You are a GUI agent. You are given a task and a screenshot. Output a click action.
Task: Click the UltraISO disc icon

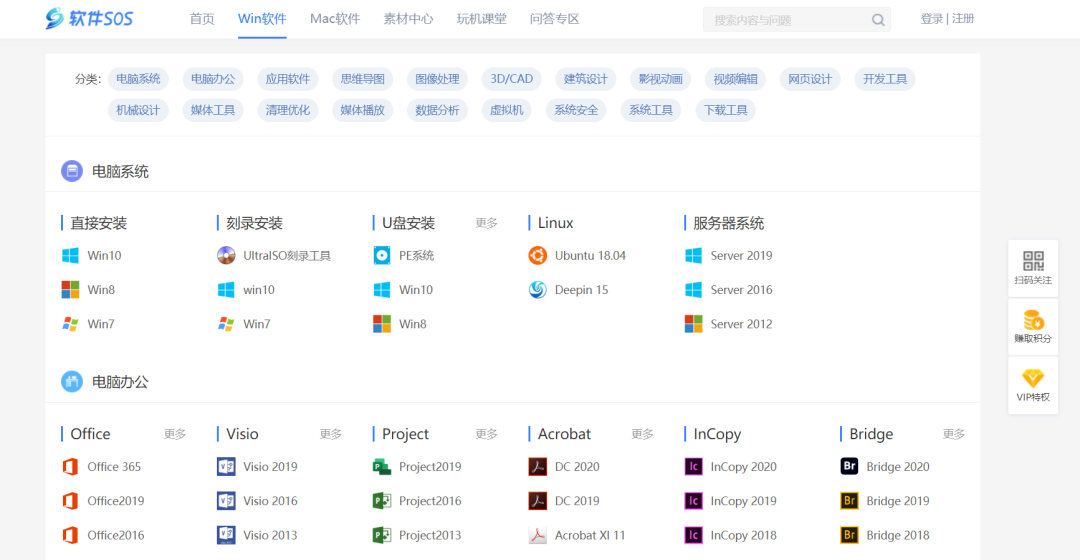[x=226, y=255]
